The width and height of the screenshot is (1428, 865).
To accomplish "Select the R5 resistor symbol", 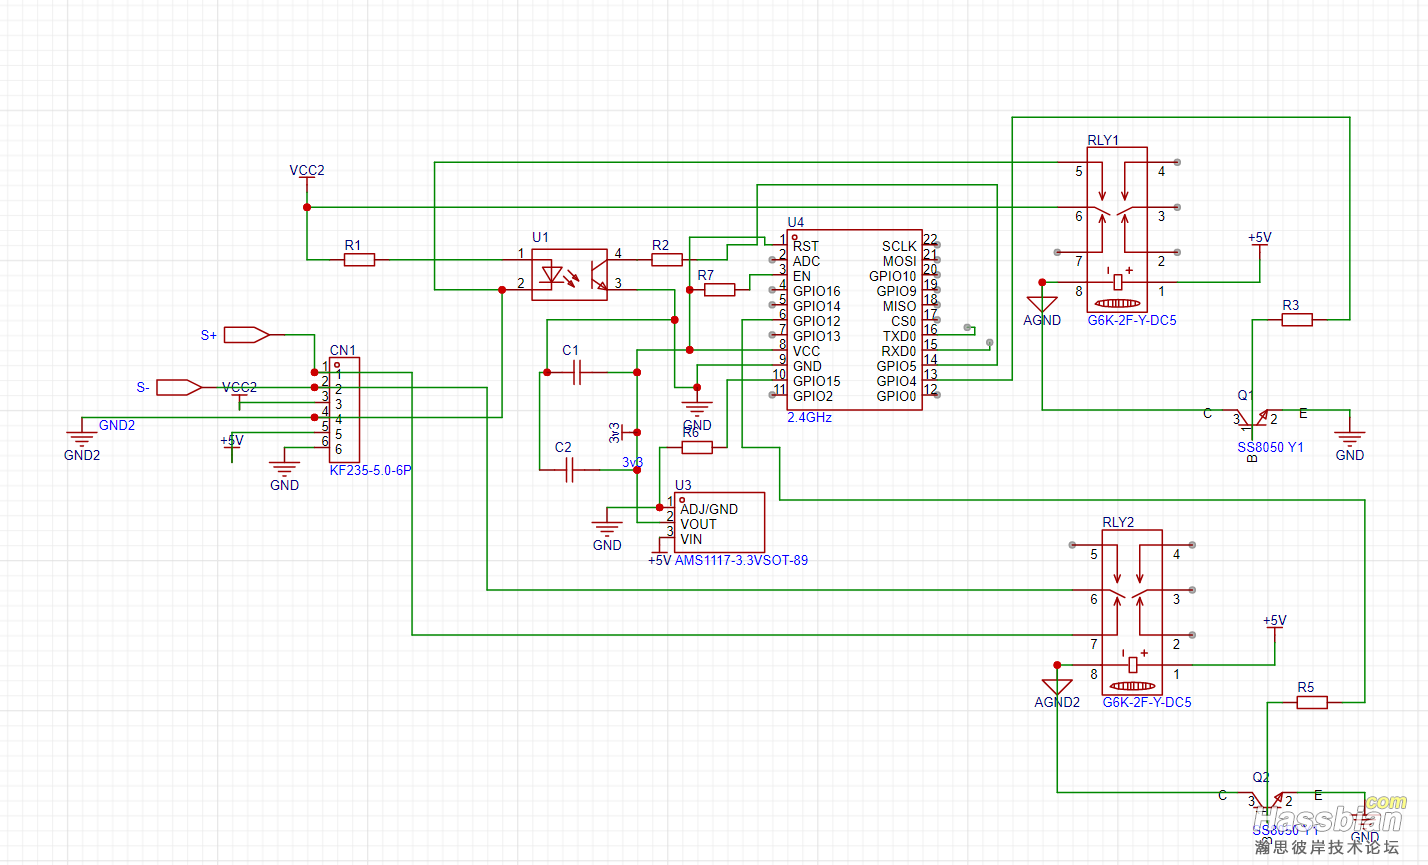I will (1312, 703).
